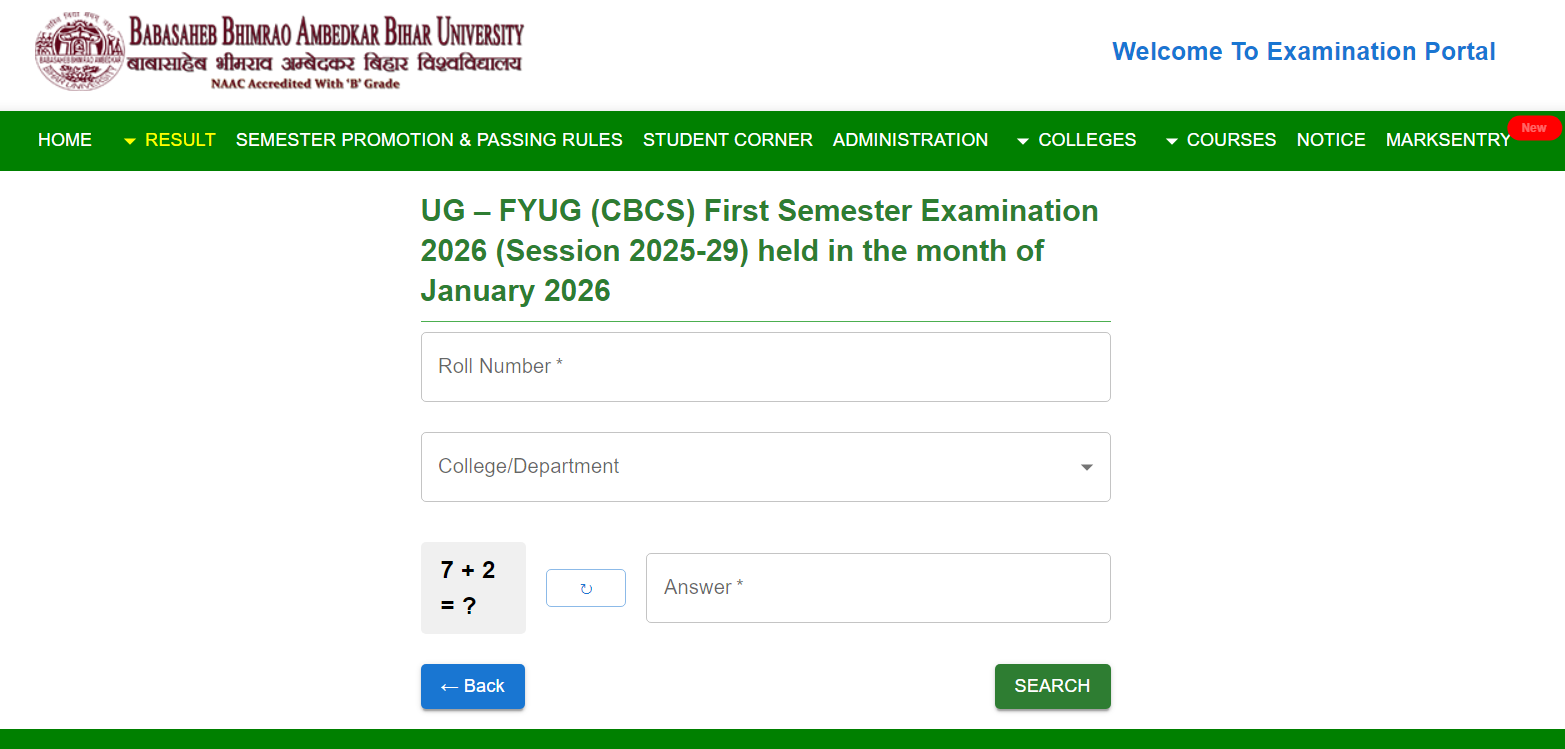Viewport: 1565px width, 749px height.
Task: Select ADMINISTRATION in the navigation bar
Action: (910, 140)
